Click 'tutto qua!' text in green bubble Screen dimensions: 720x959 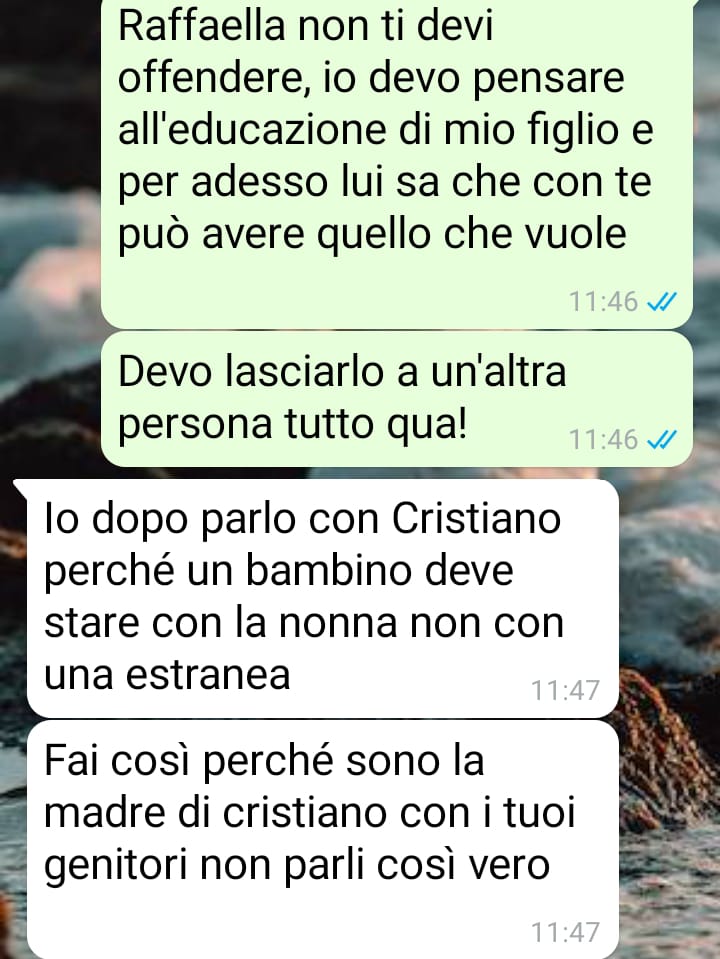point(374,424)
